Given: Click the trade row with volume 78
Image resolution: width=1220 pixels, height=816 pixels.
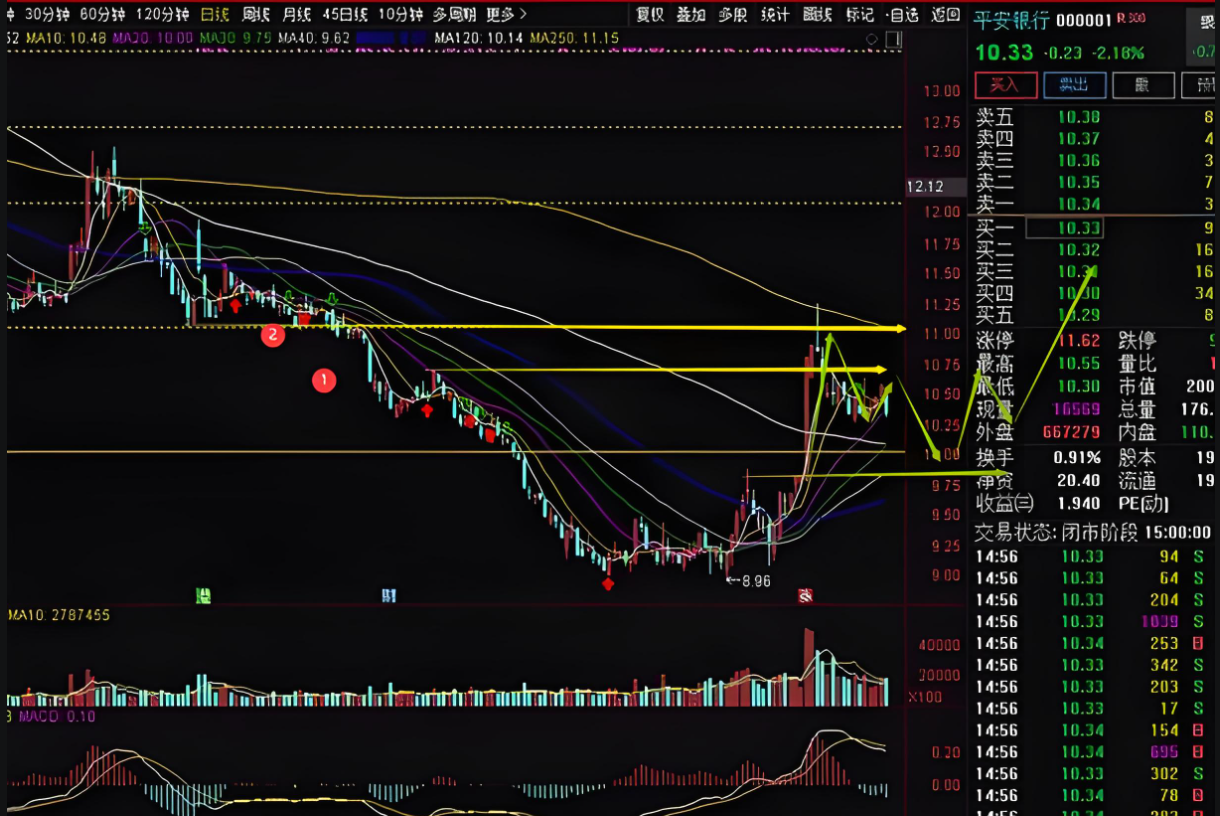Looking at the screenshot, I should [1094, 795].
